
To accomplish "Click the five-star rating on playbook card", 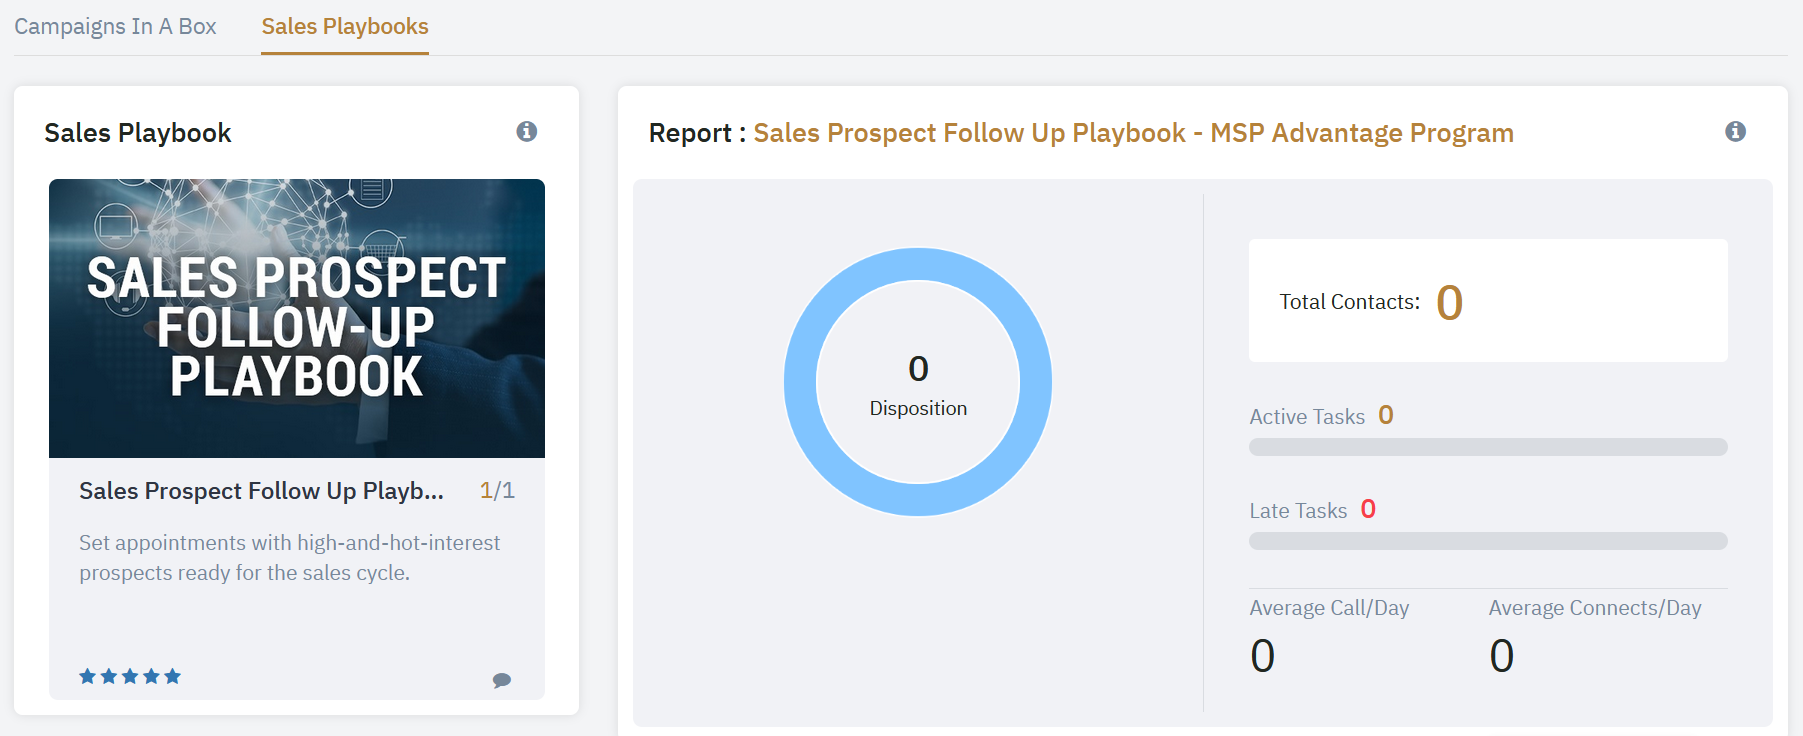I will click(130, 676).
